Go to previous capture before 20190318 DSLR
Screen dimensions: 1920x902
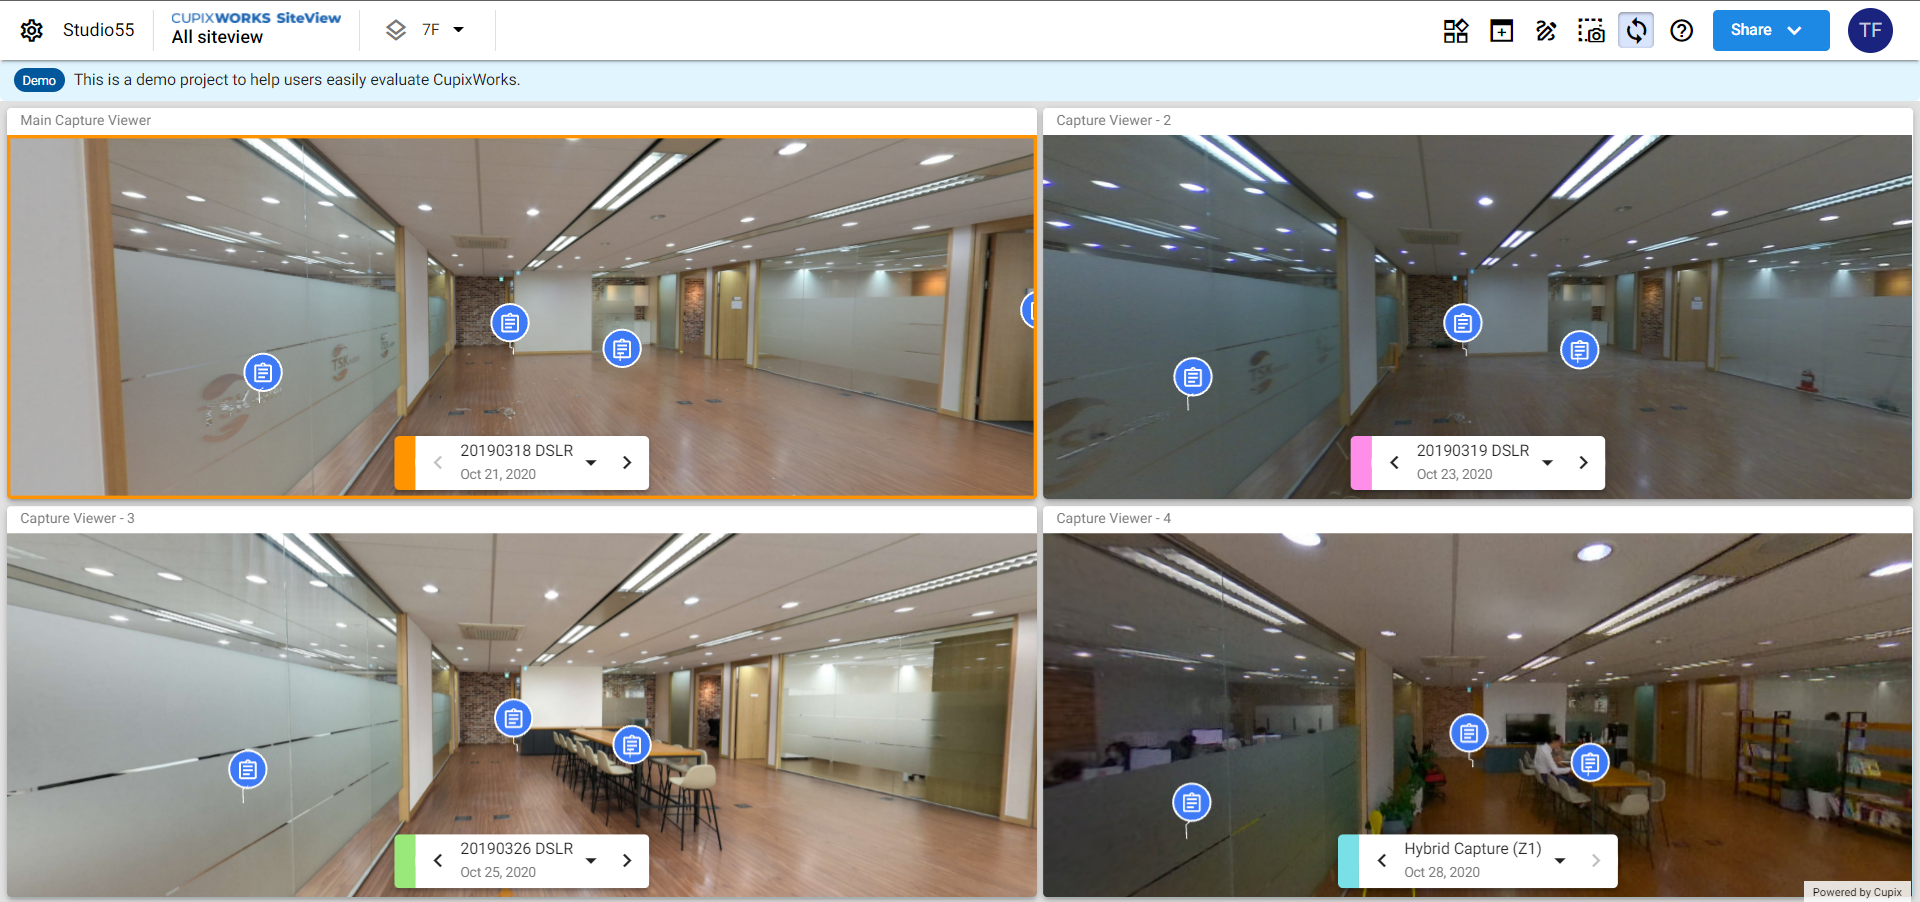(x=438, y=463)
